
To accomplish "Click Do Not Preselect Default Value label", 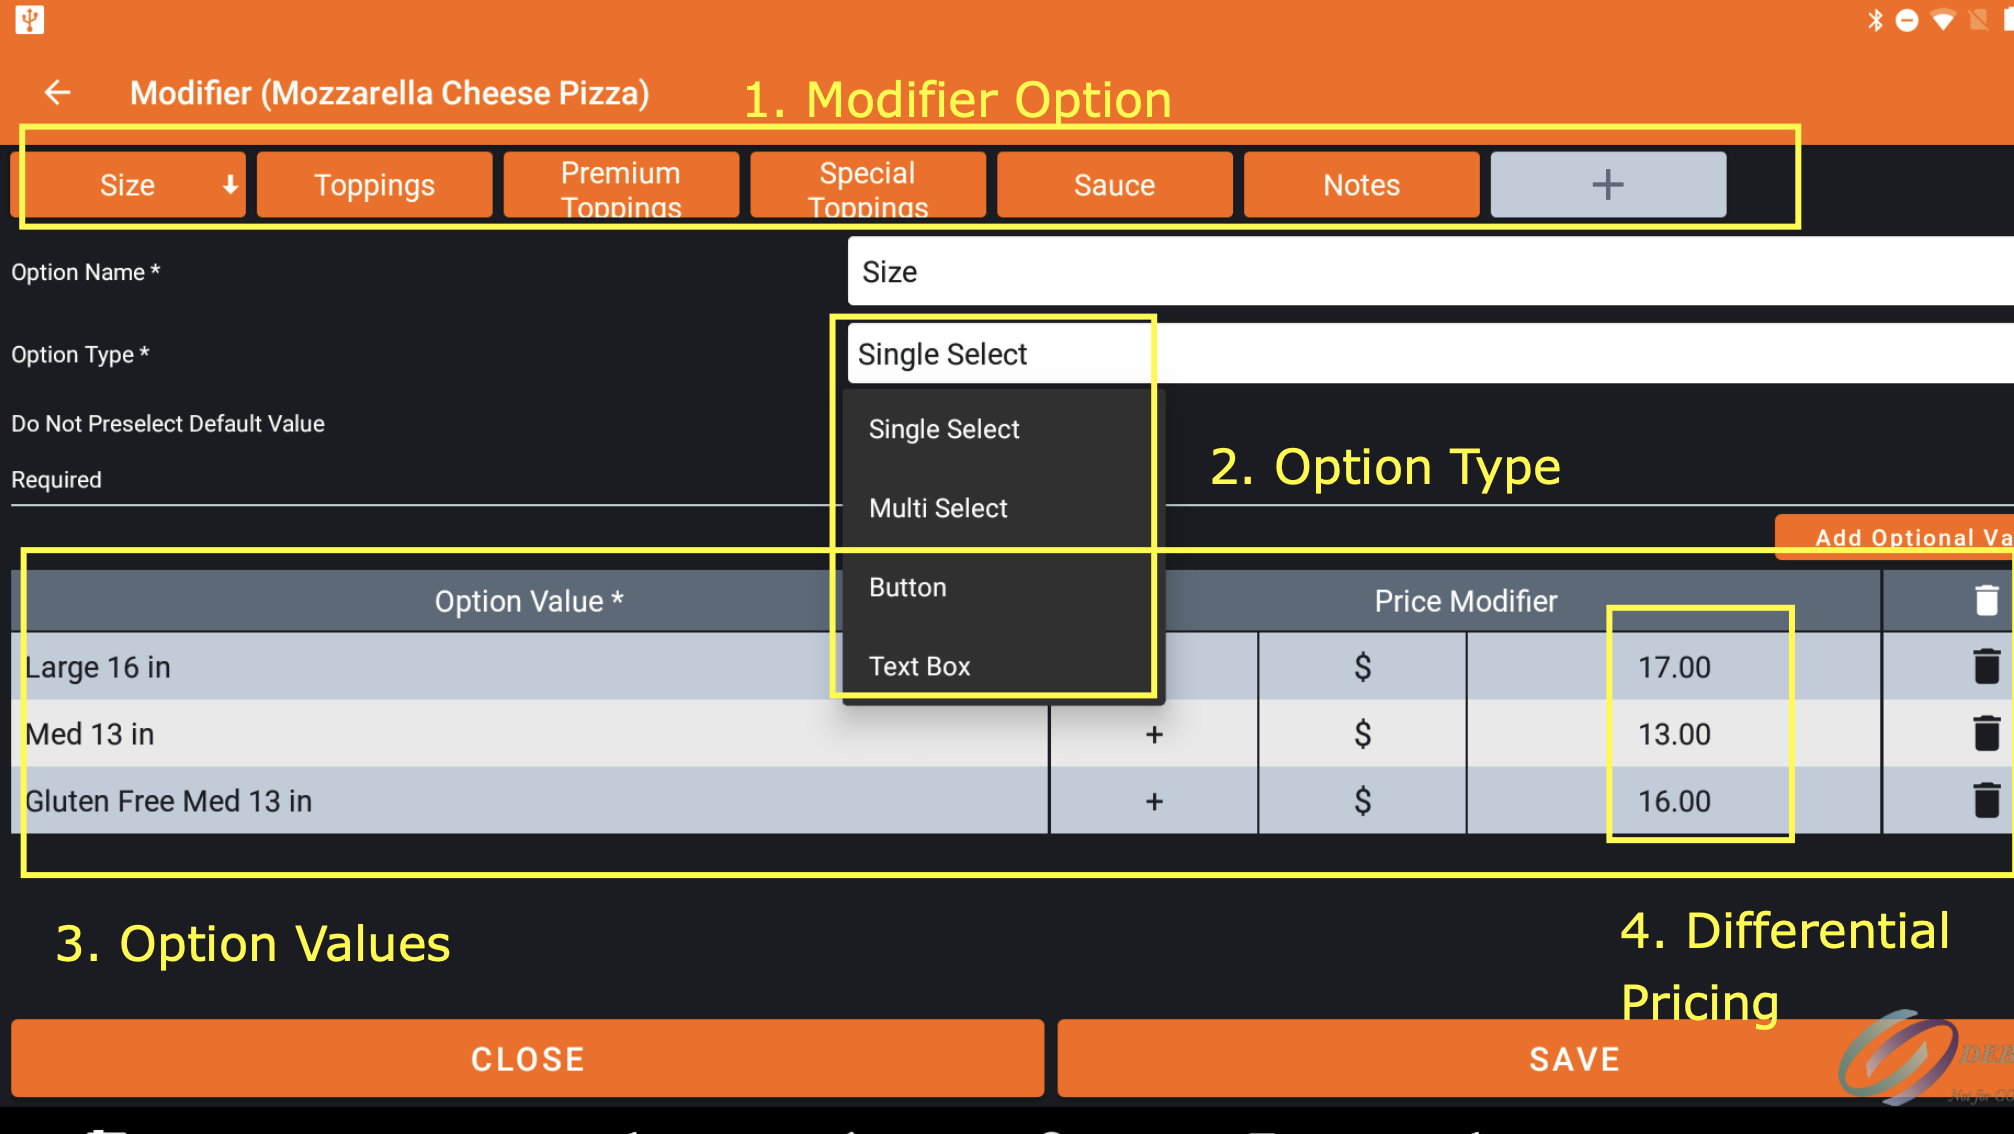I will click(168, 423).
